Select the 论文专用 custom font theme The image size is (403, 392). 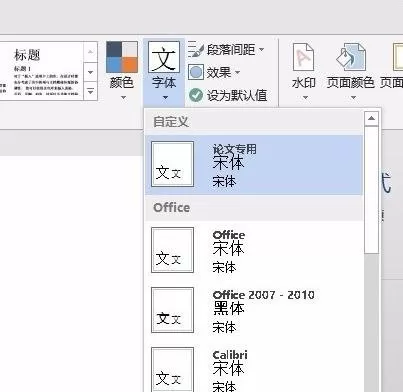[x=254, y=165]
